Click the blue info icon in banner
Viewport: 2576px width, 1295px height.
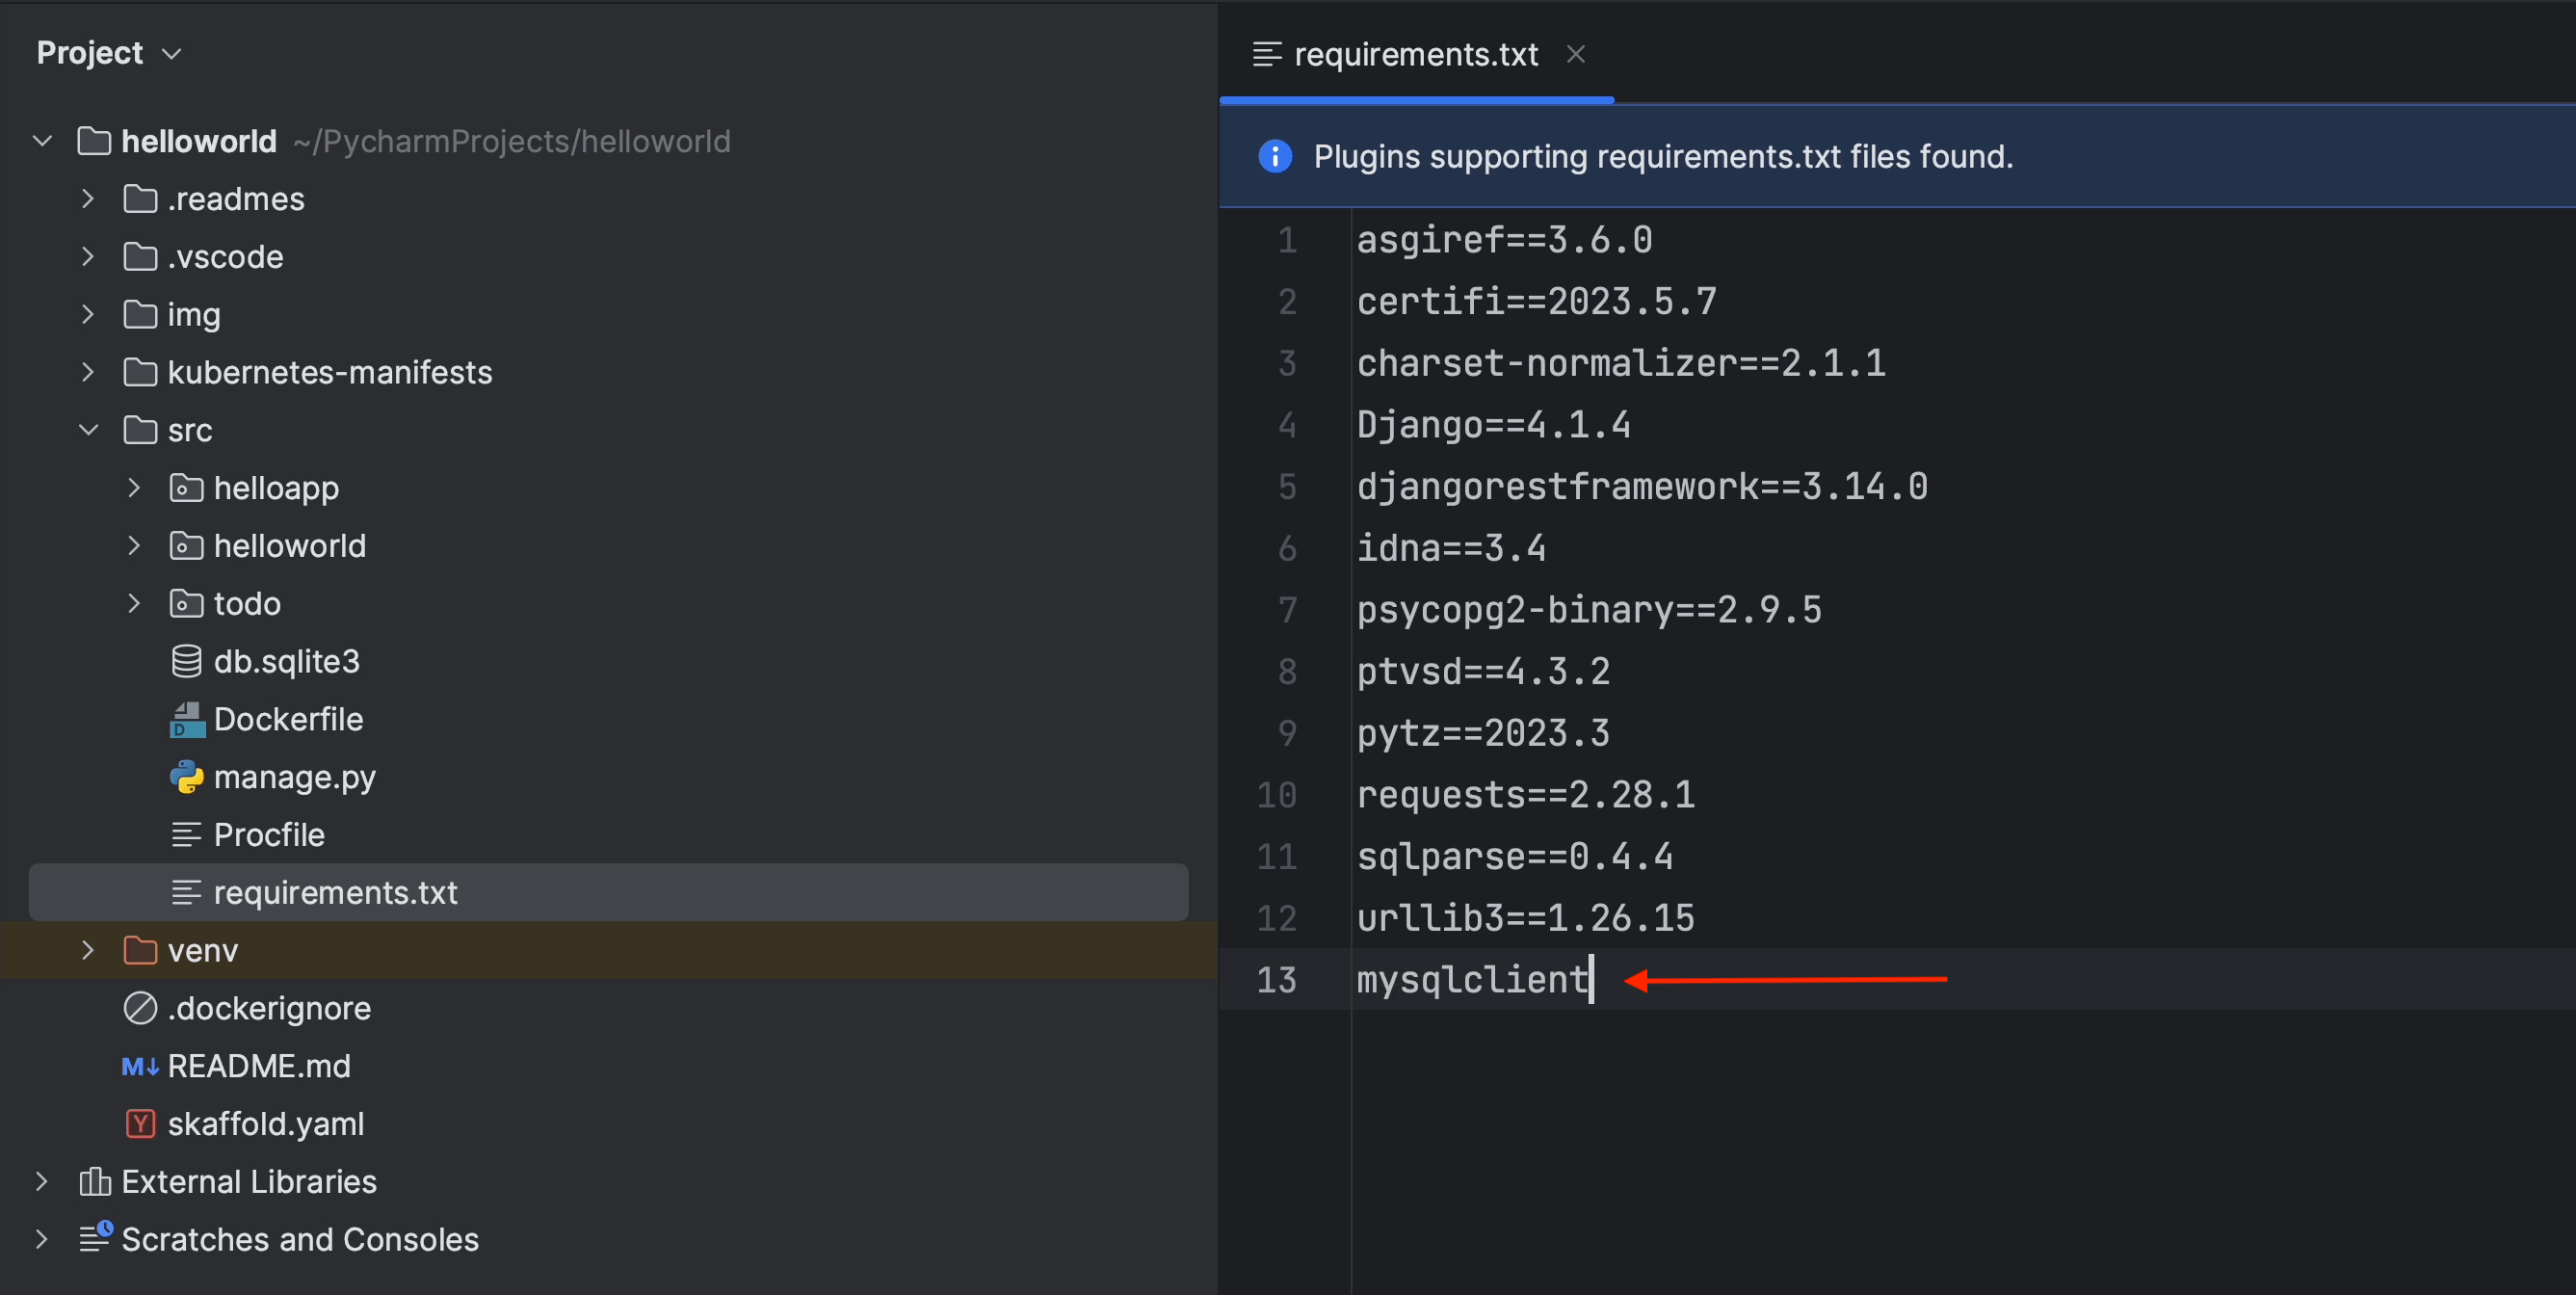tap(1275, 157)
